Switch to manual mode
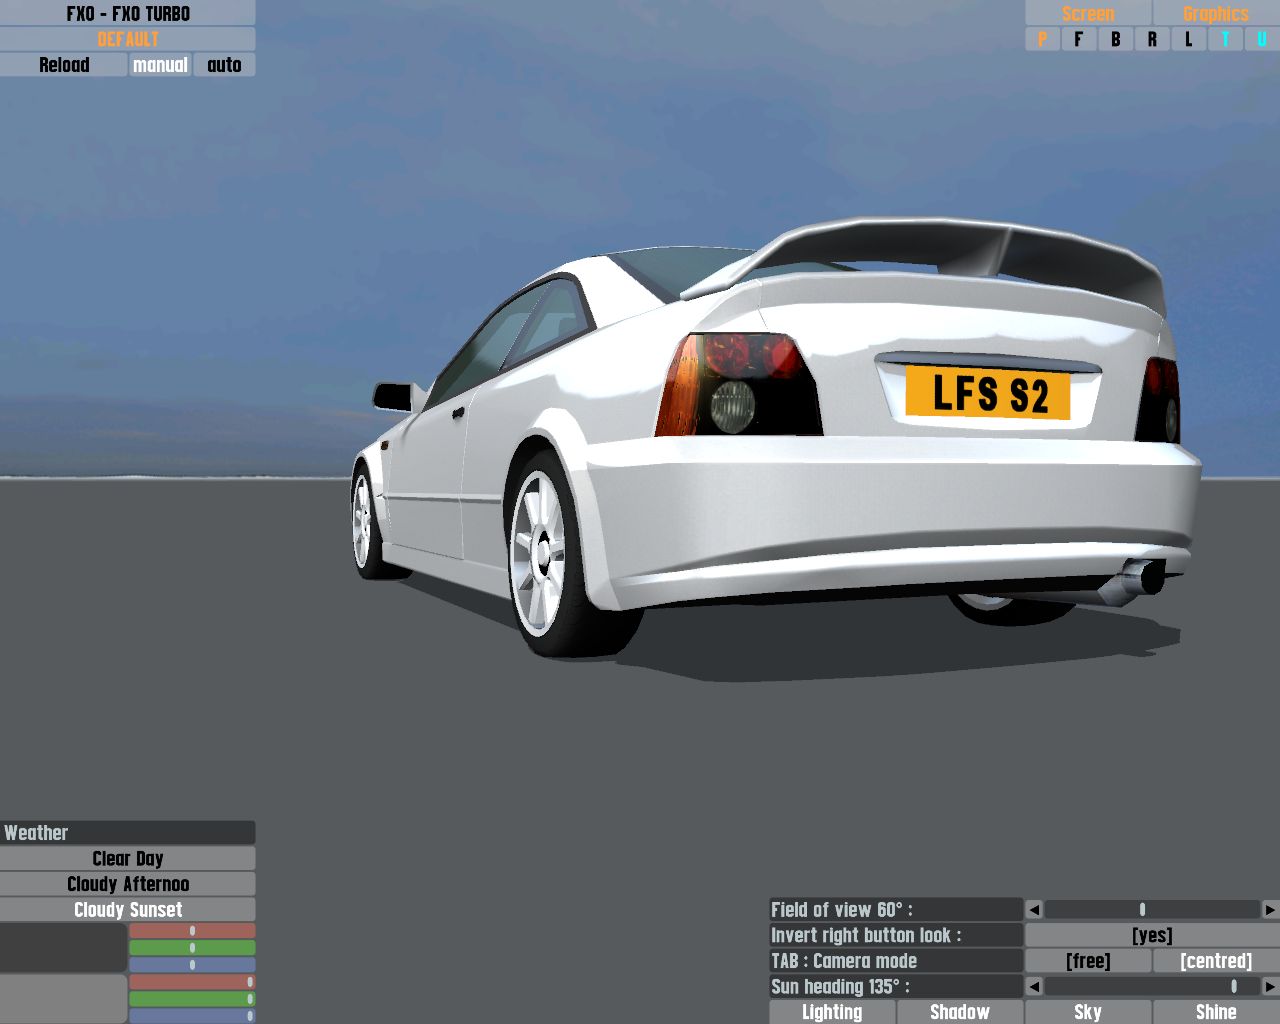The height and width of the screenshot is (1024, 1280). (x=160, y=65)
